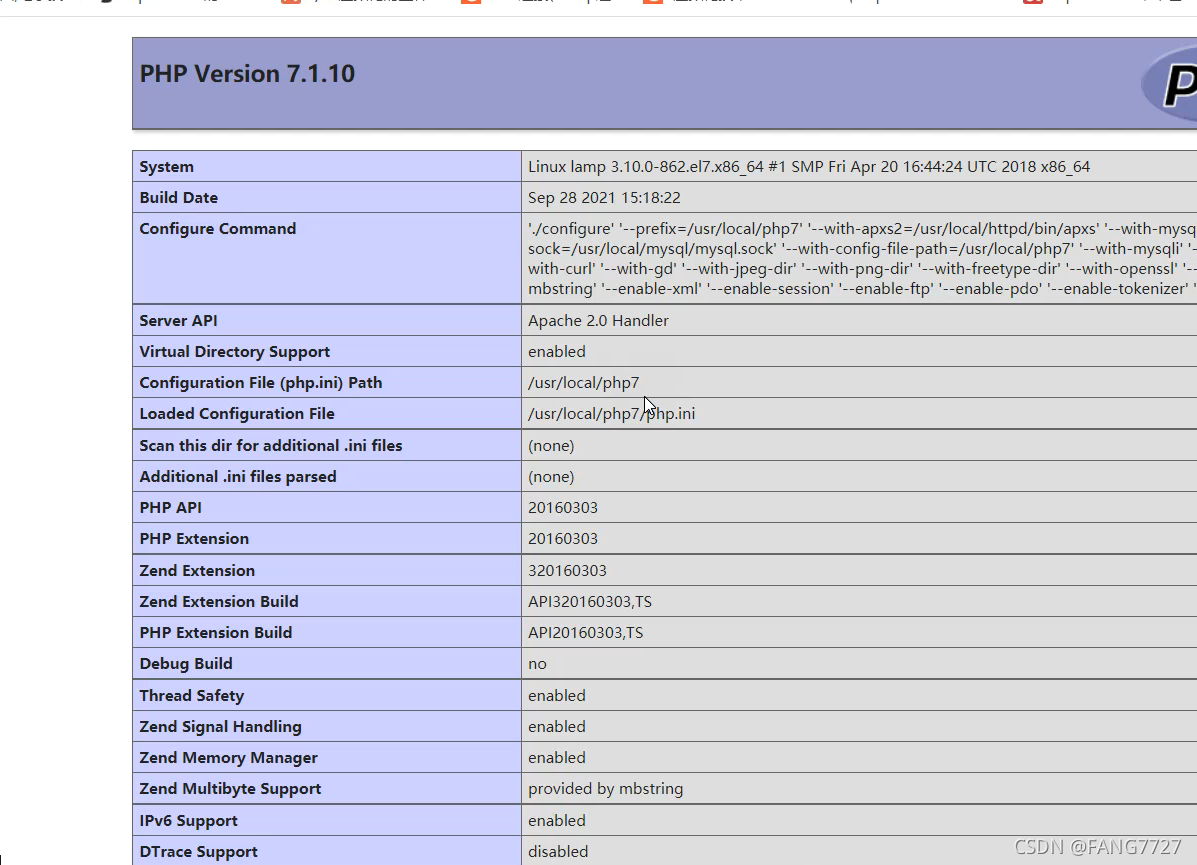Image resolution: width=1197 pixels, height=865 pixels.
Task: Select the 'Thread Safety' label
Action: 192,696
